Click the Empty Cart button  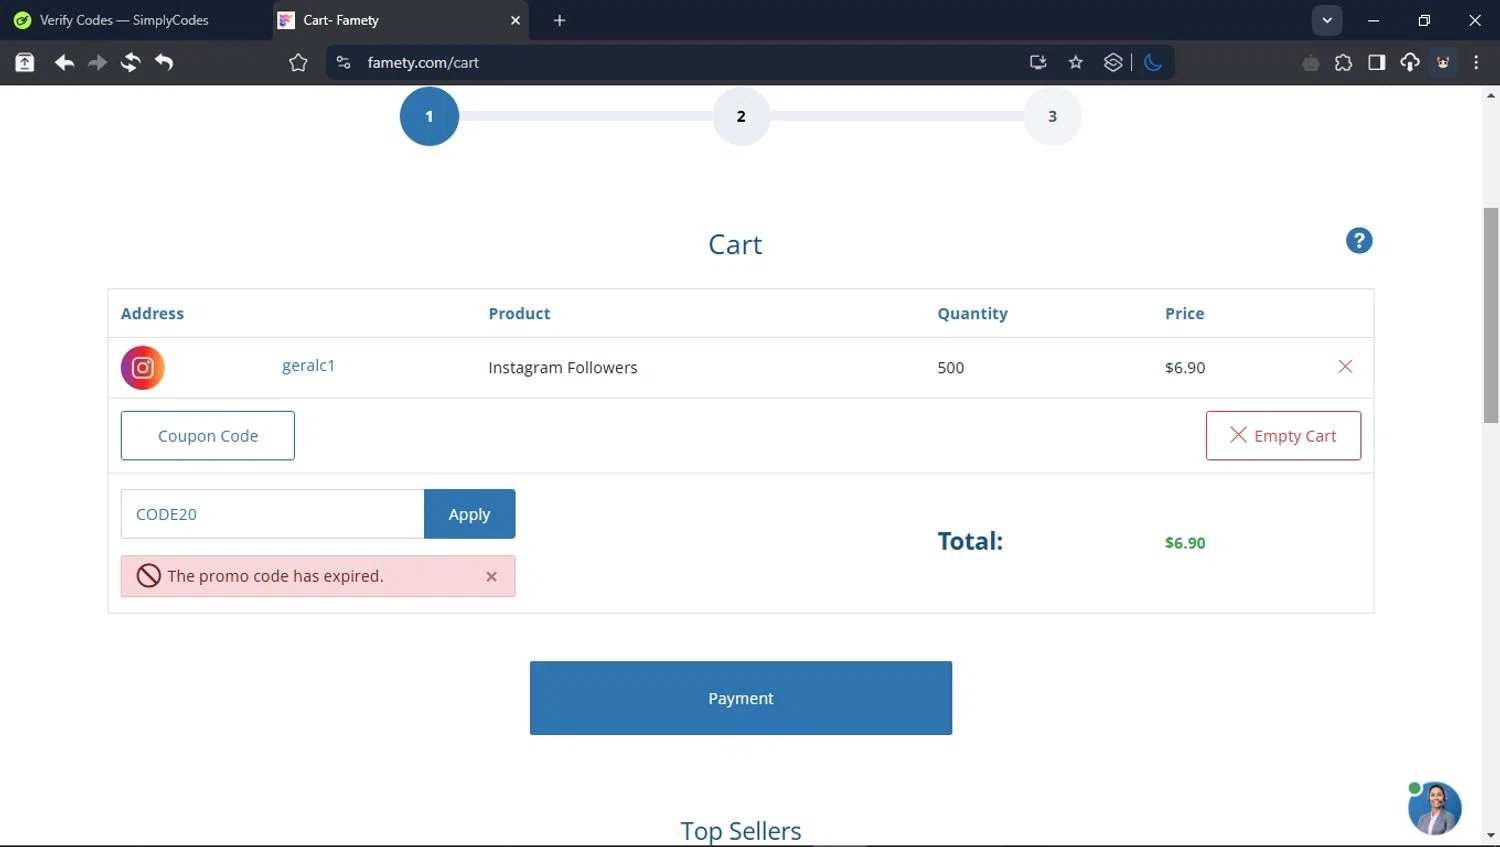pos(1283,436)
